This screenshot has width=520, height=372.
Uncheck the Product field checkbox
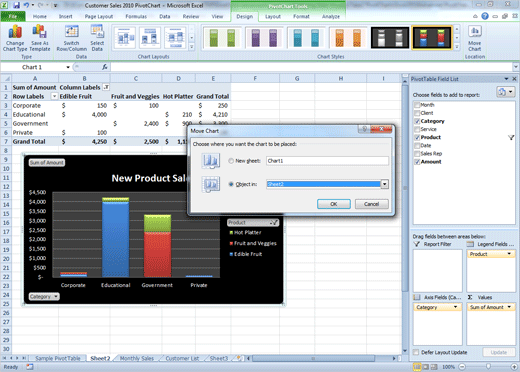pyautogui.click(x=417, y=137)
